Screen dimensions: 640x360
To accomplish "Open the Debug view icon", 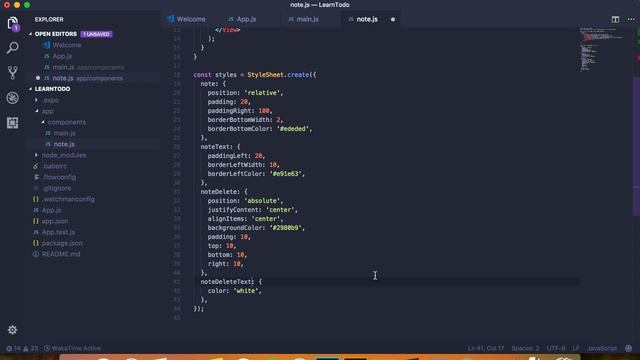I will 13,98.
